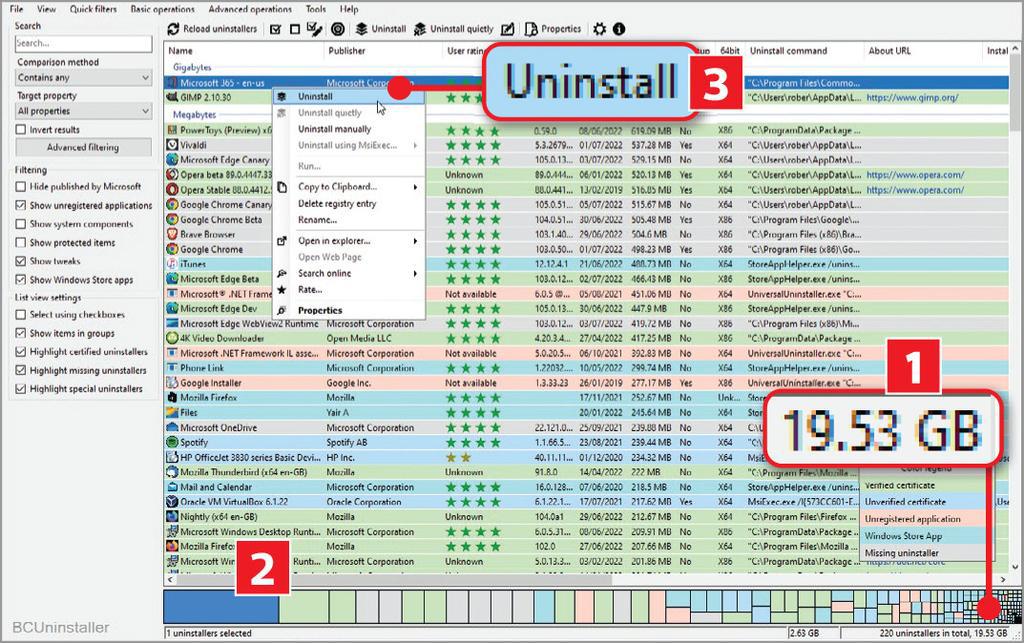1024x643 pixels.
Task: Click the edit pencil toolbar icon
Action: (507, 29)
